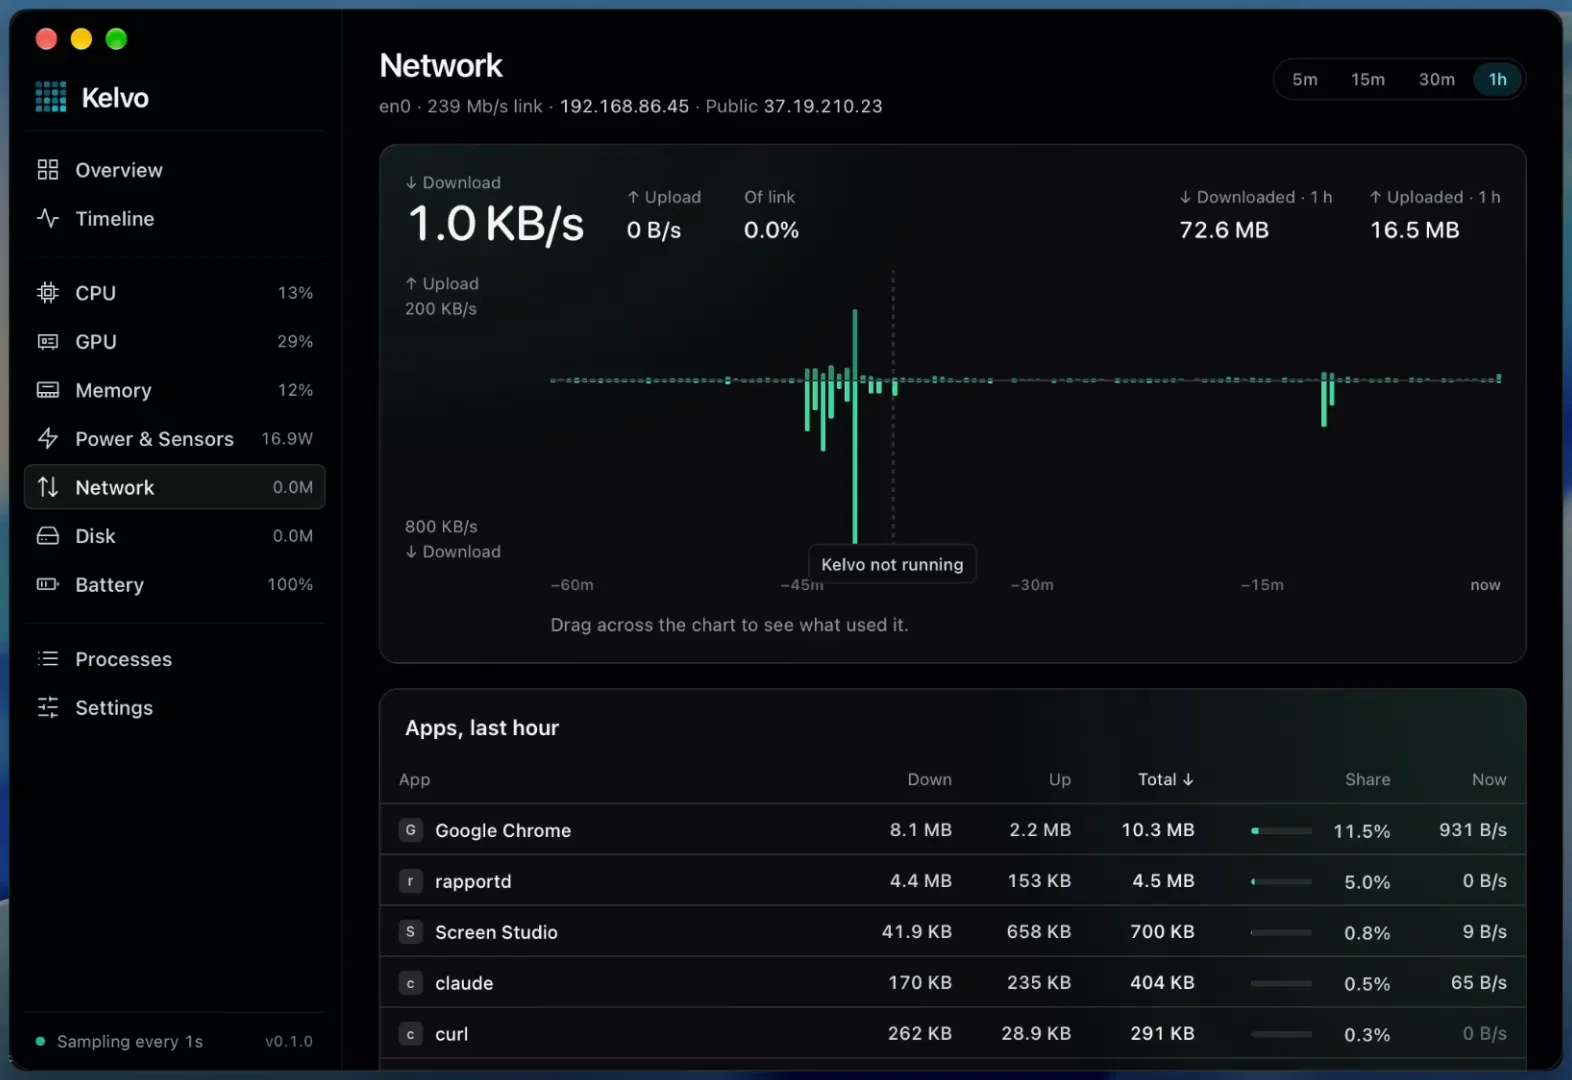Click the claude app icon
The image size is (1572, 1080).
[411, 983]
